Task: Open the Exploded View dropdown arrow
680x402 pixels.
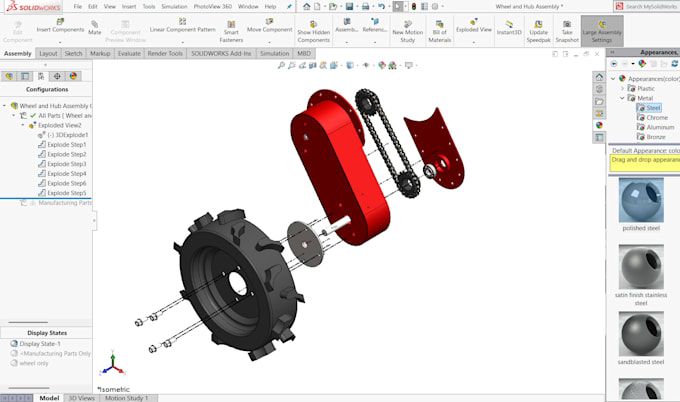Action: click(474, 42)
